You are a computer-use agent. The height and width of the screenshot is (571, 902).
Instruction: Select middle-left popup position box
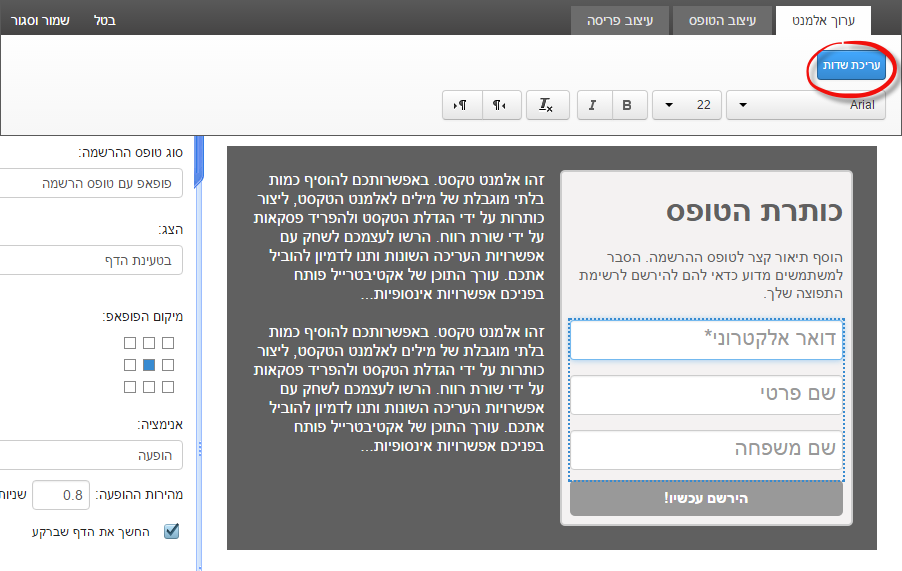click(130, 365)
